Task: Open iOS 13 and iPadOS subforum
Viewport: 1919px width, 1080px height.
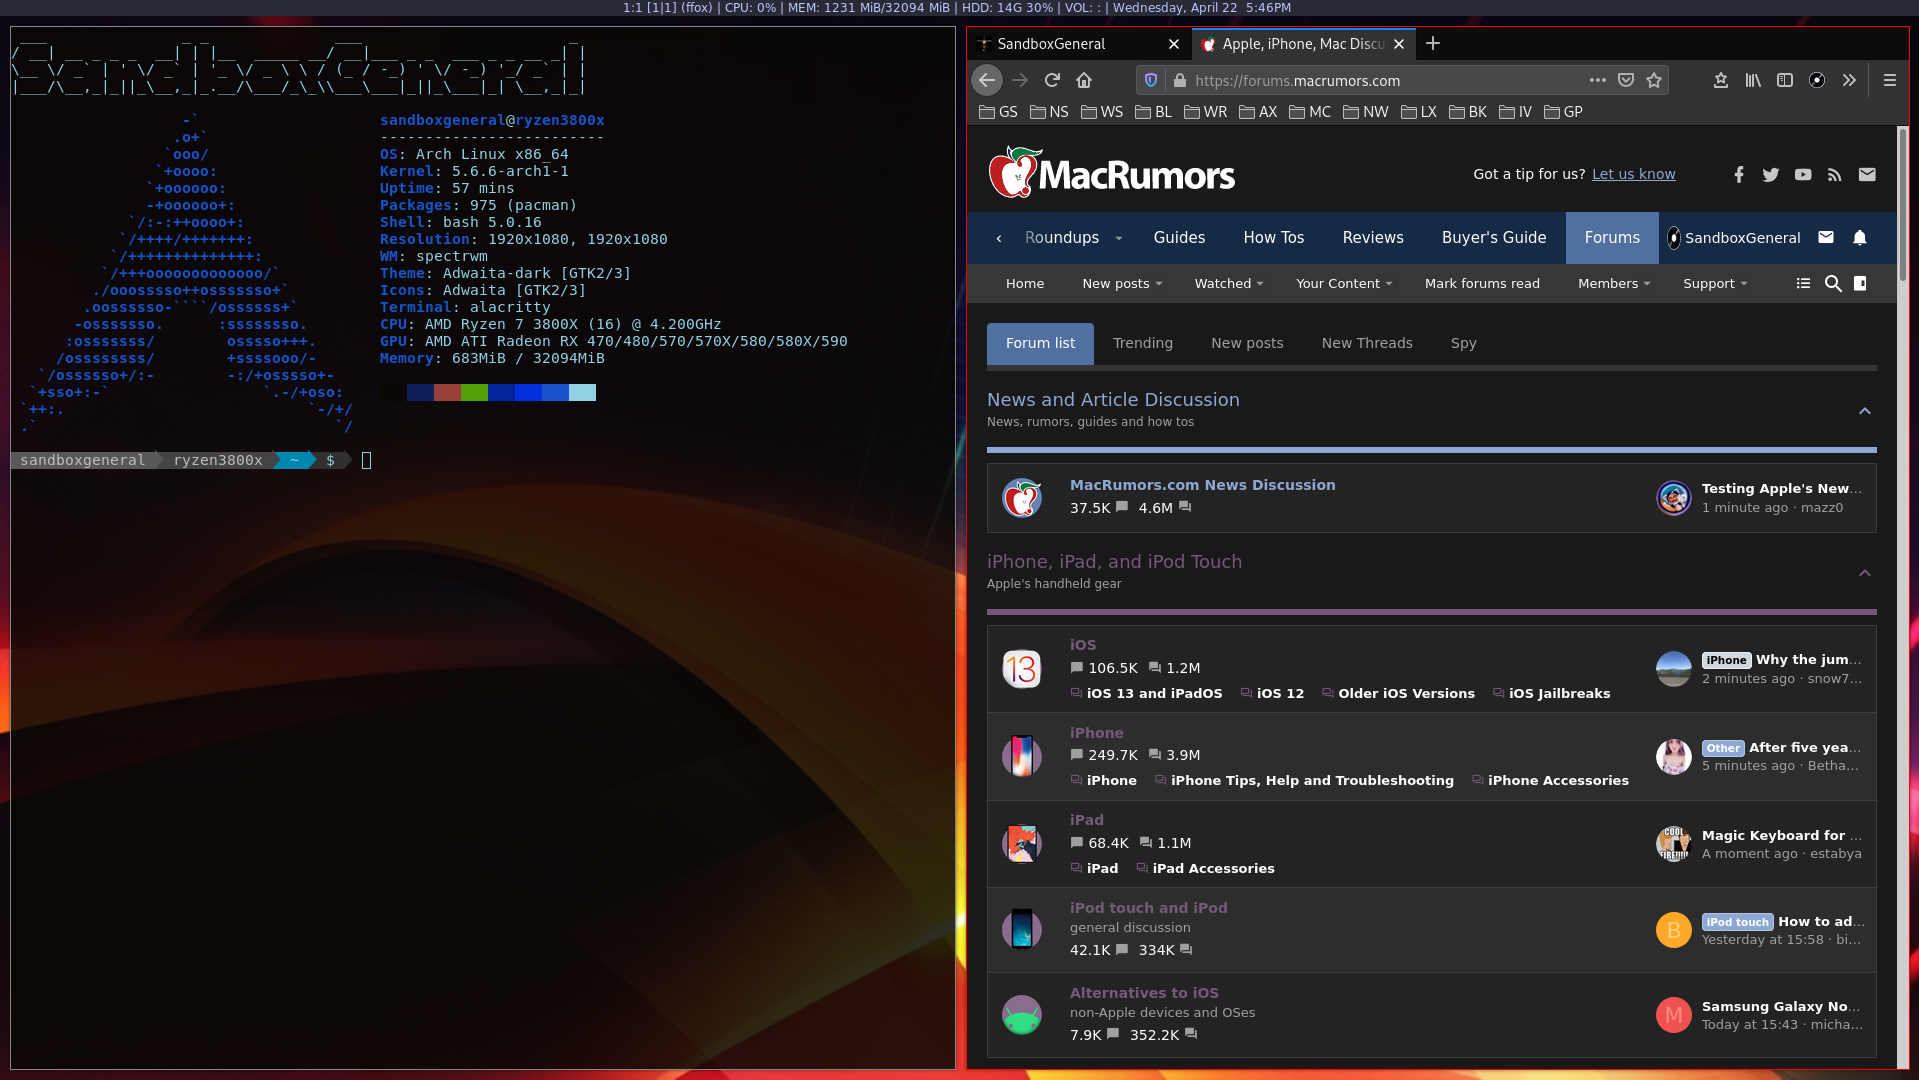Action: [x=1154, y=693]
